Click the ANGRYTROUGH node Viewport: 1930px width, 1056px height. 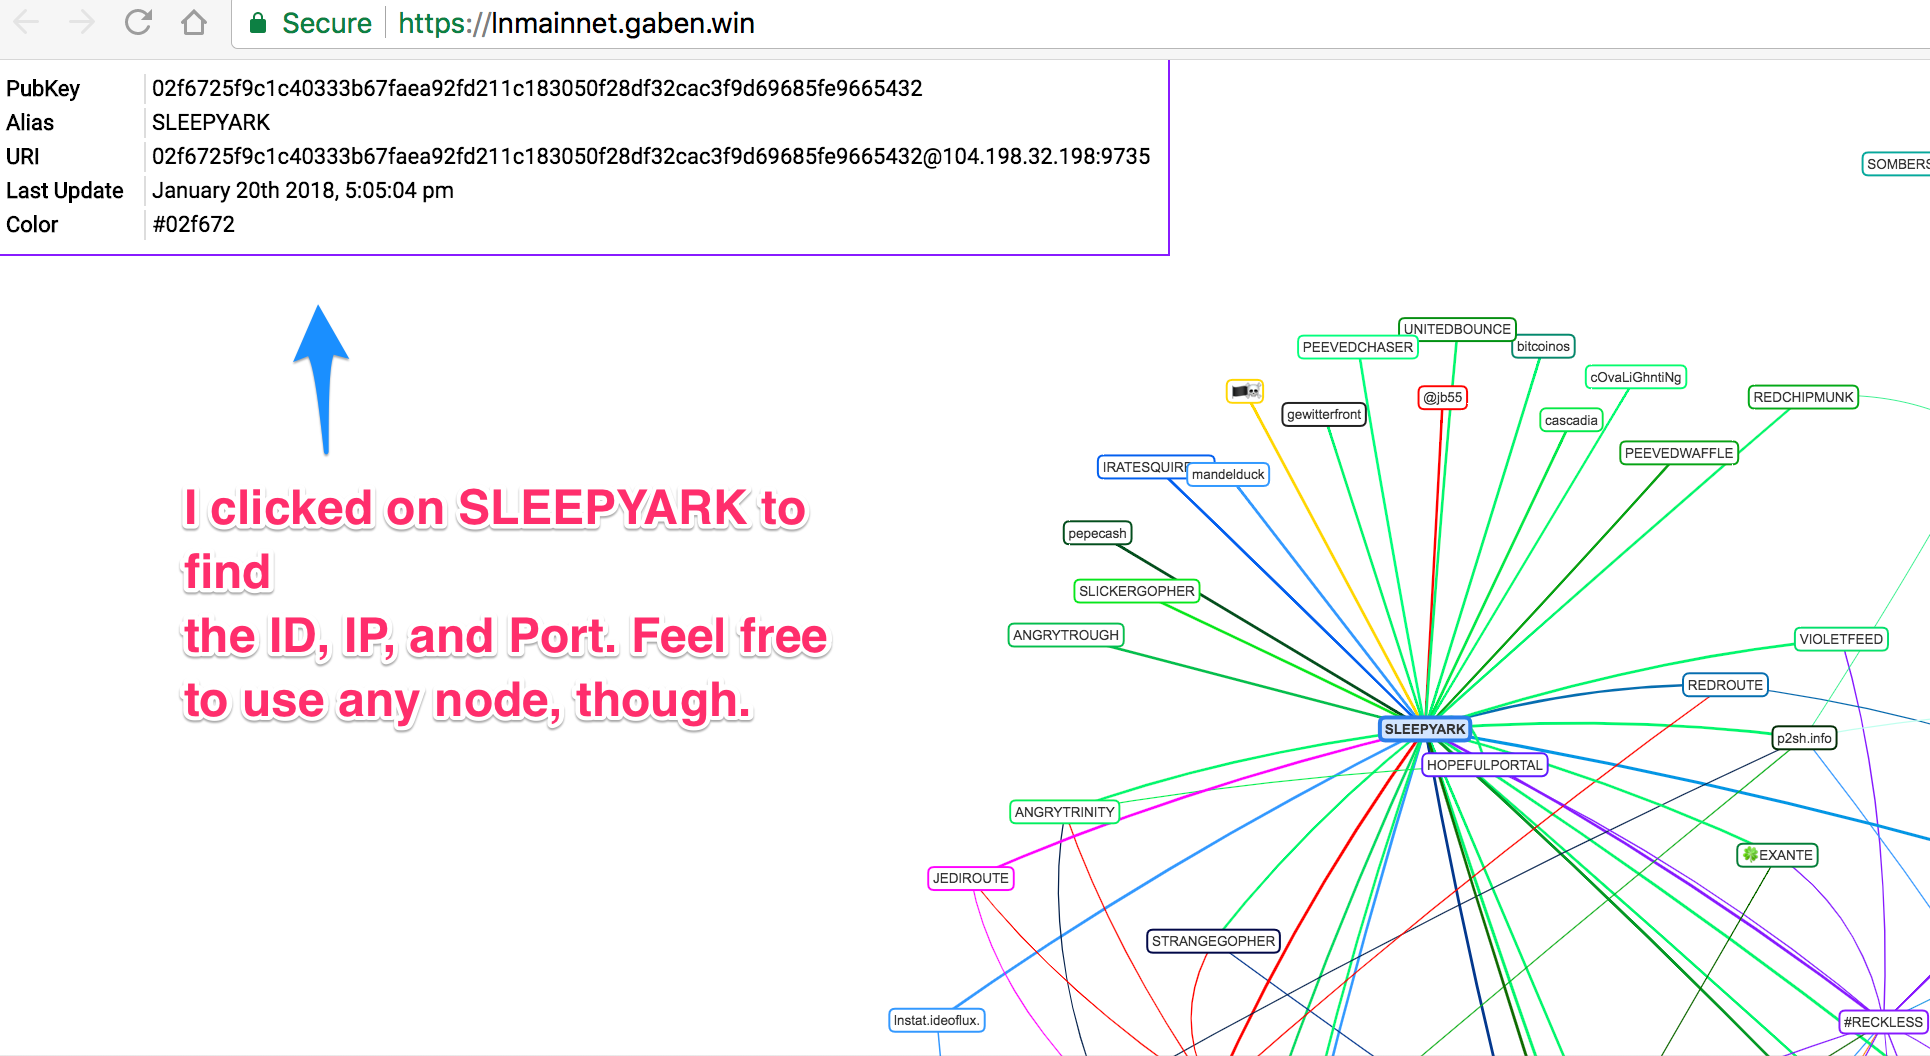pyautogui.click(x=1066, y=635)
